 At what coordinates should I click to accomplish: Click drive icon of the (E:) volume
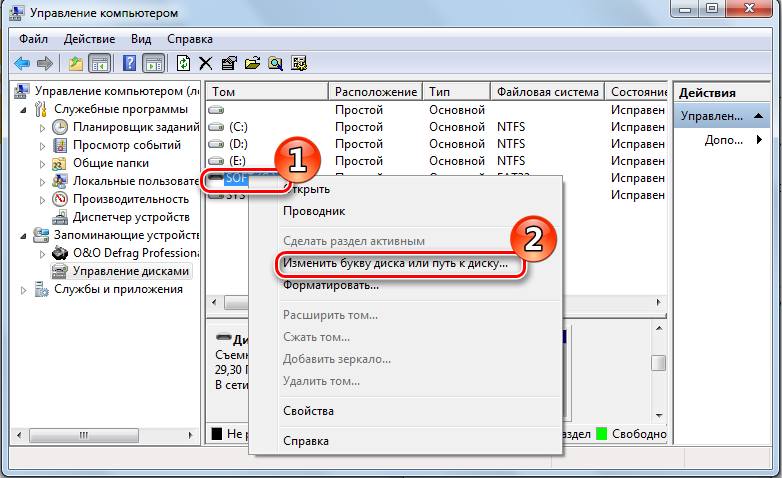click(216, 161)
